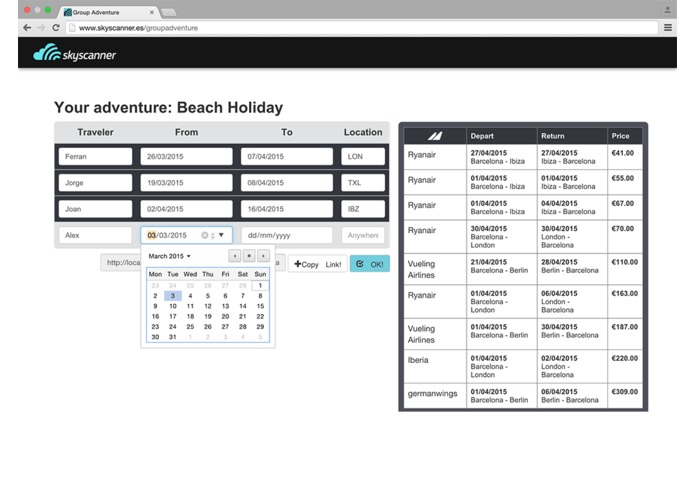The image size is (695, 494).
Task: Select March 3 in the calendar
Action: tap(173, 296)
